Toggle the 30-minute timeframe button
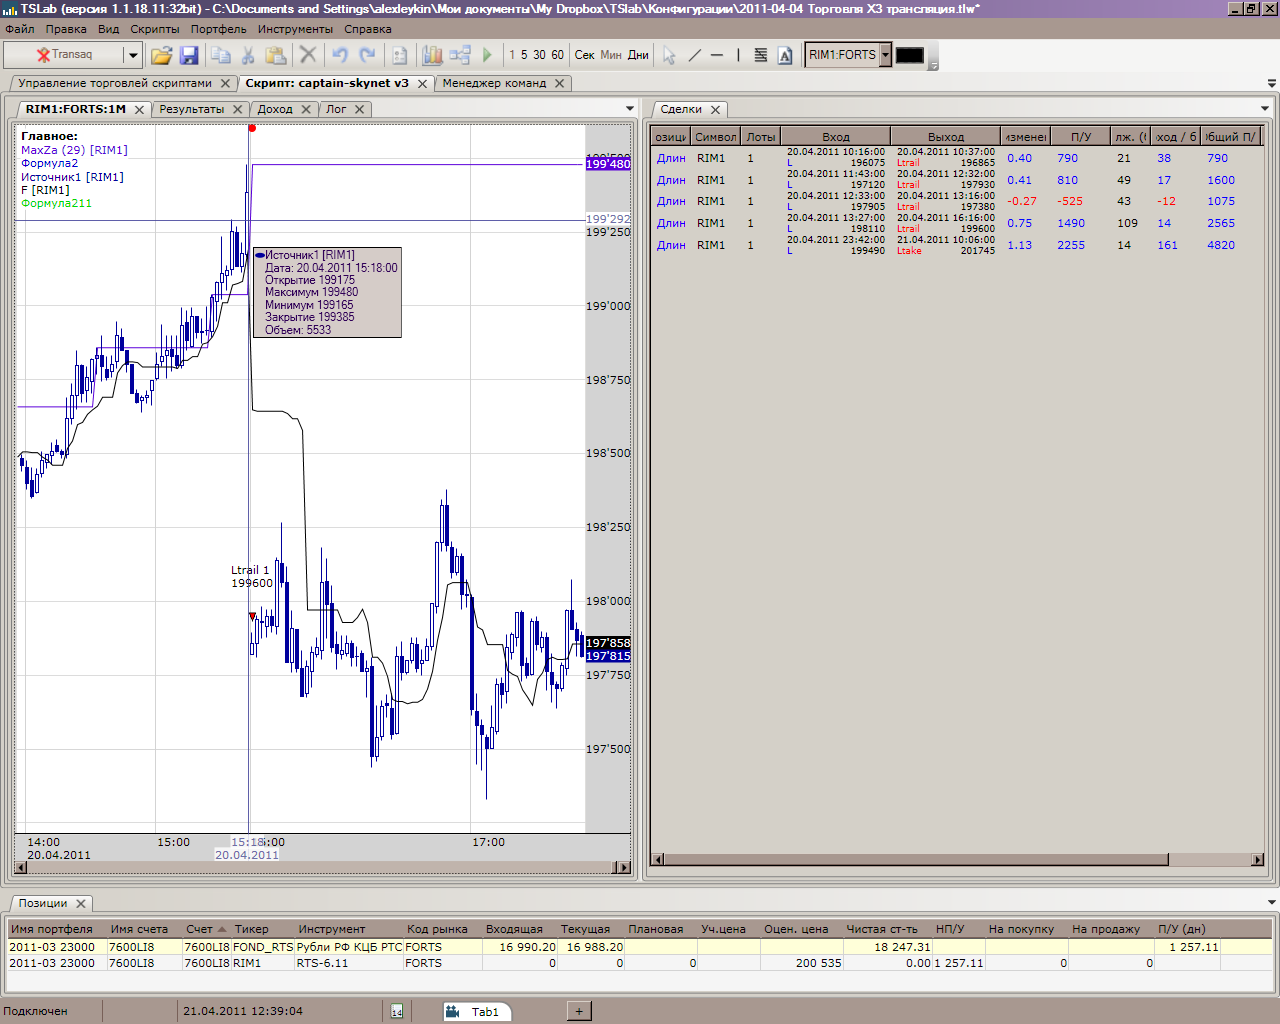This screenshot has height=1024, width=1280. (x=540, y=55)
